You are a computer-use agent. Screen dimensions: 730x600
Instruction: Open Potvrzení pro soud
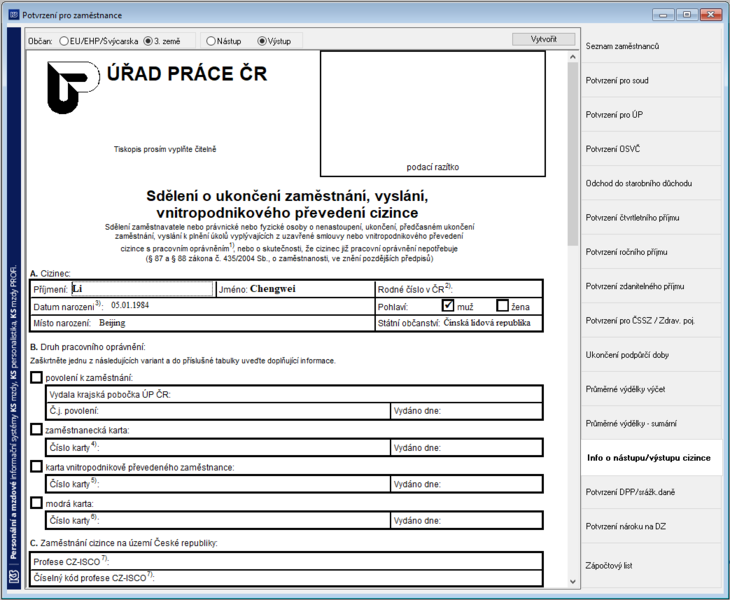point(651,81)
